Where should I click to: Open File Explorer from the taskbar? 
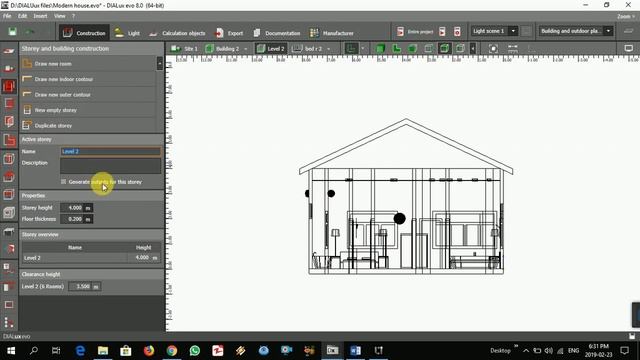tap(103, 351)
